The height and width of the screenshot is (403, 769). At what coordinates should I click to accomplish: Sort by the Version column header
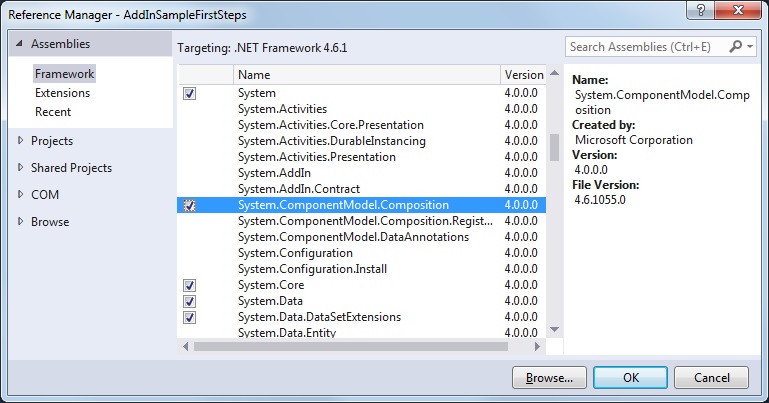(523, 75)
